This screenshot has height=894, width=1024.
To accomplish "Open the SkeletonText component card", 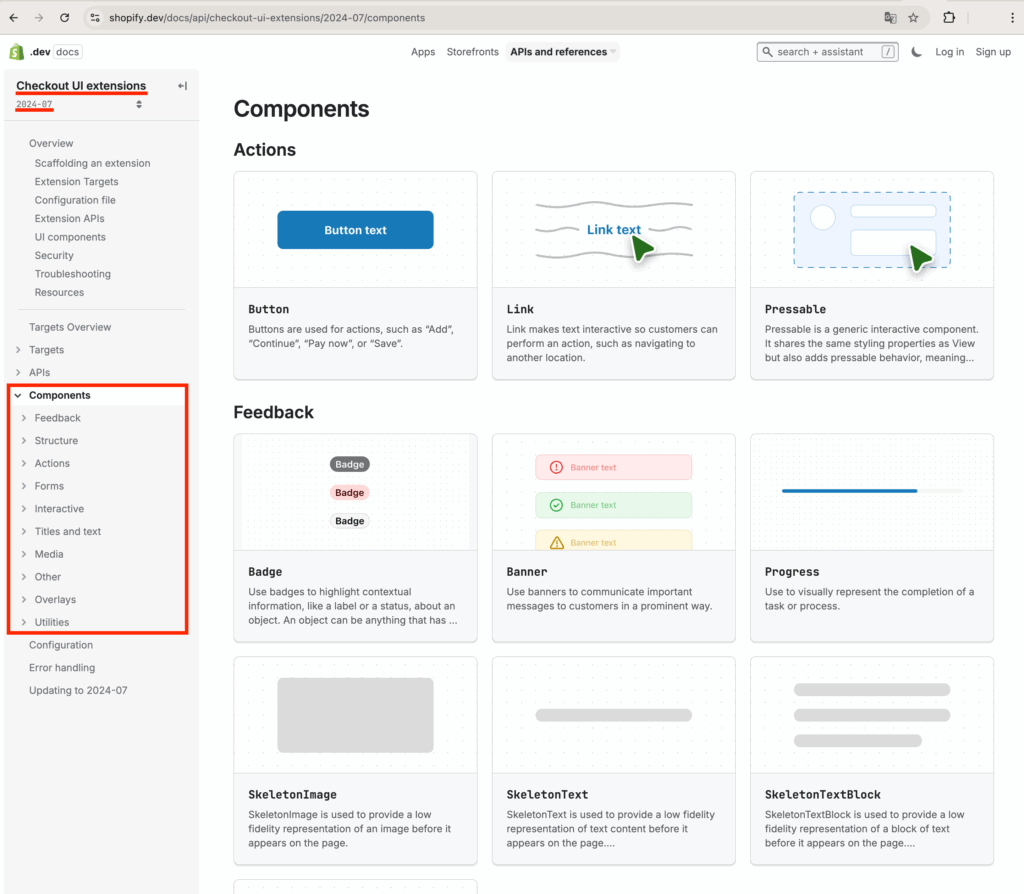I will pos(613,761).
